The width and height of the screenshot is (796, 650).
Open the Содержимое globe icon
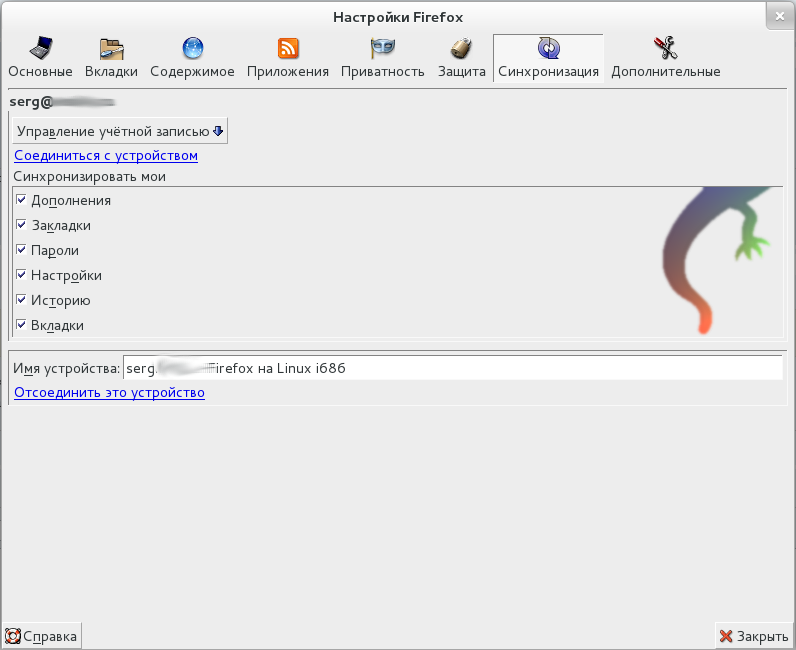coord(193,48)
